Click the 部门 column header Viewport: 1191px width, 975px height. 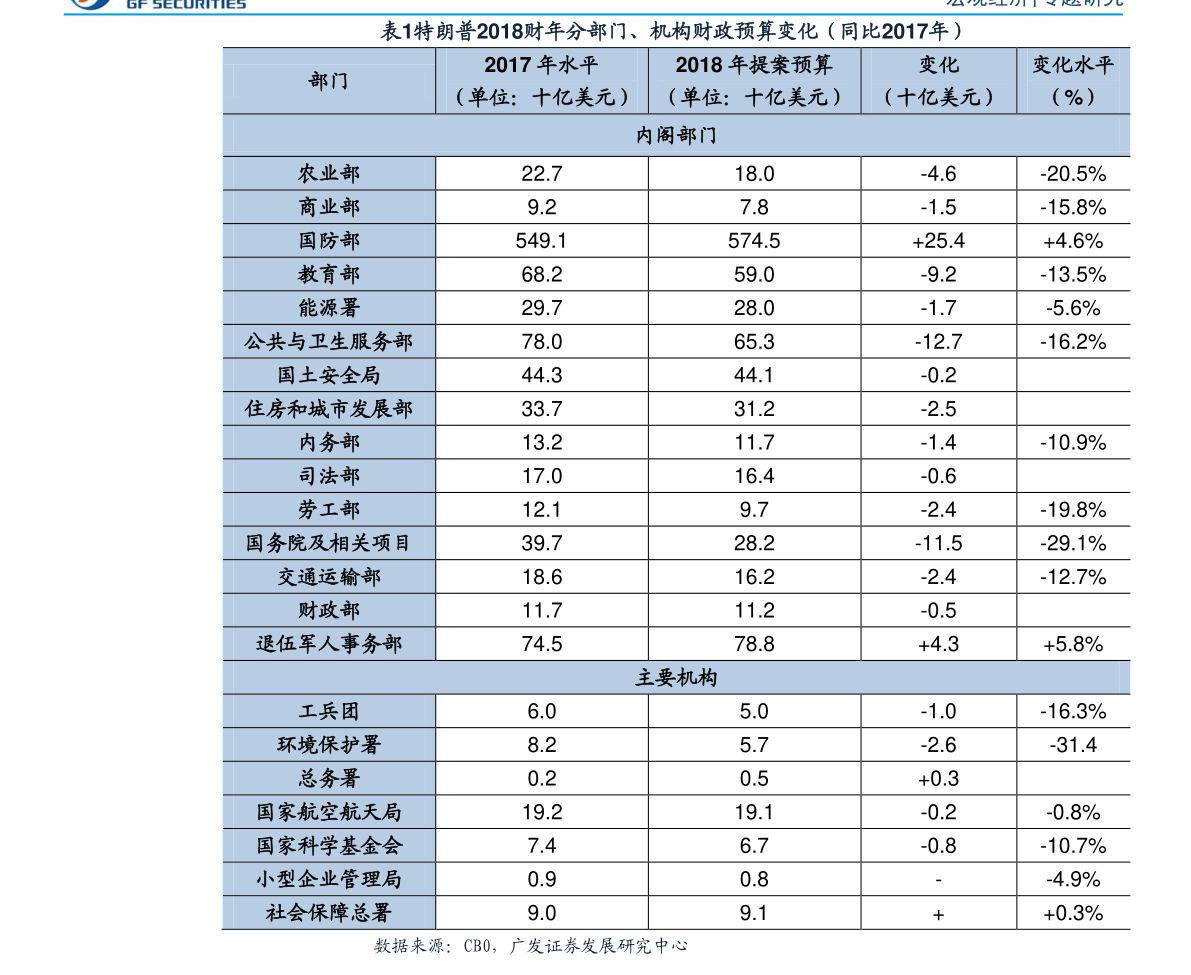pos(328,81)
